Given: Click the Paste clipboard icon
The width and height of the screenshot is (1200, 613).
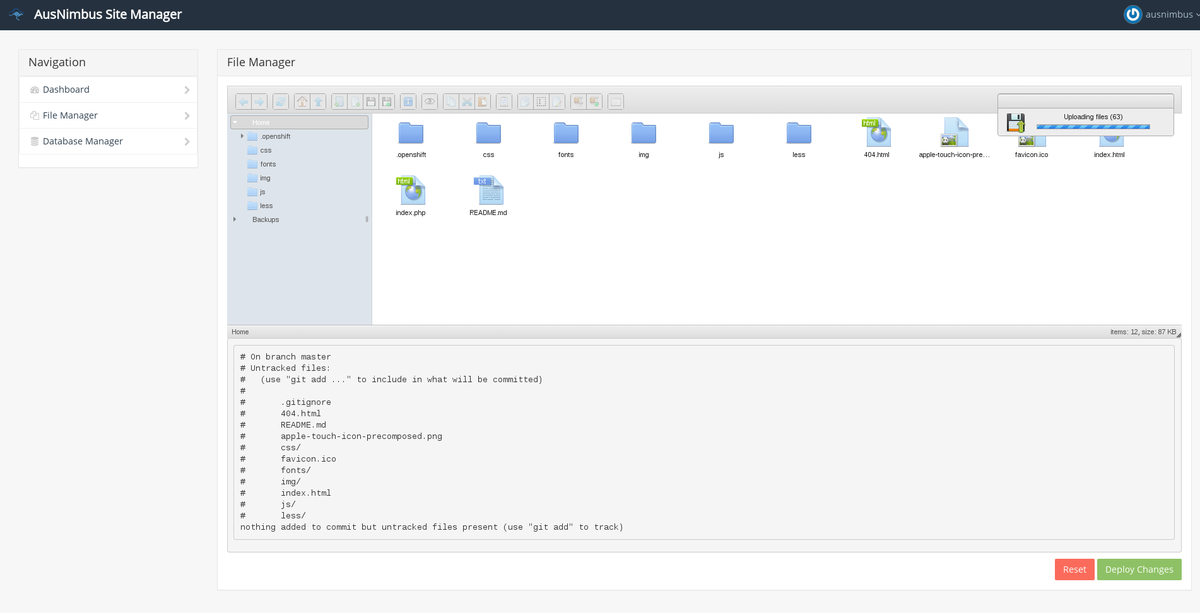Looking at the screenshot, I should pos(483,101).
